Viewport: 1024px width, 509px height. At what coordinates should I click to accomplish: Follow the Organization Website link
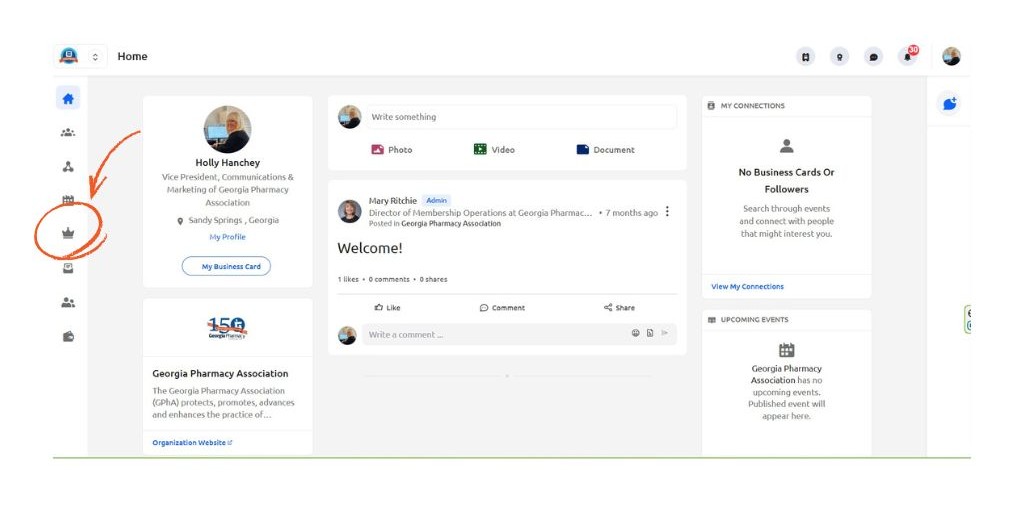(192, 442)
